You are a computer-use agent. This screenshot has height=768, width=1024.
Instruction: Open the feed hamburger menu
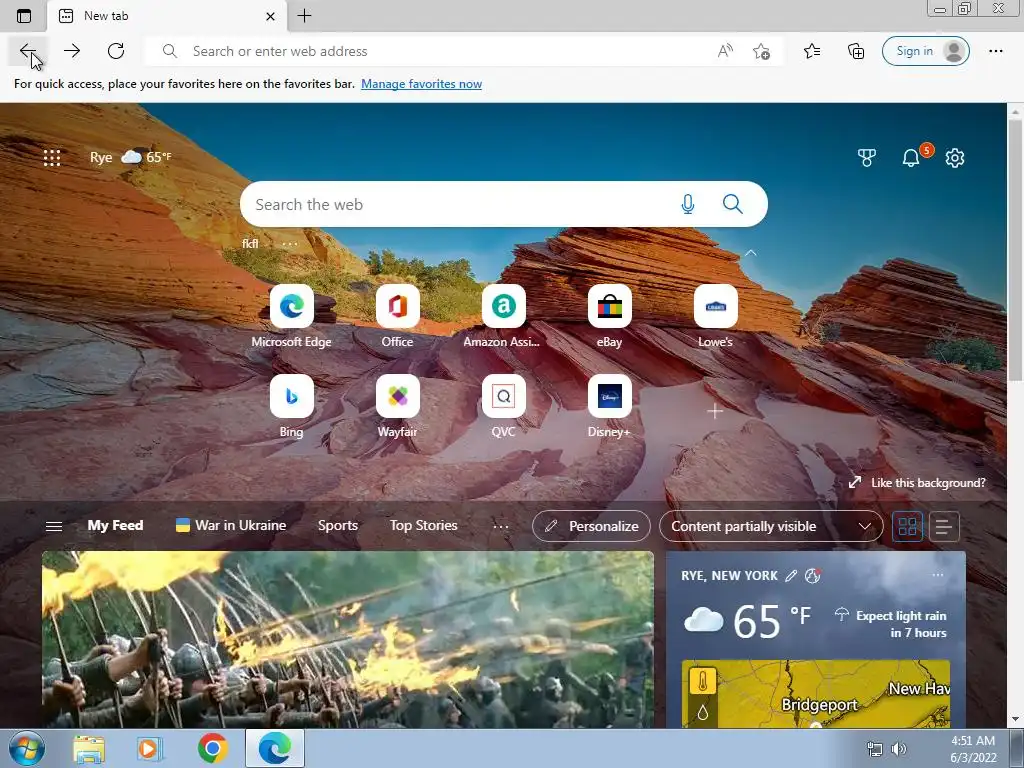[54, 526]
